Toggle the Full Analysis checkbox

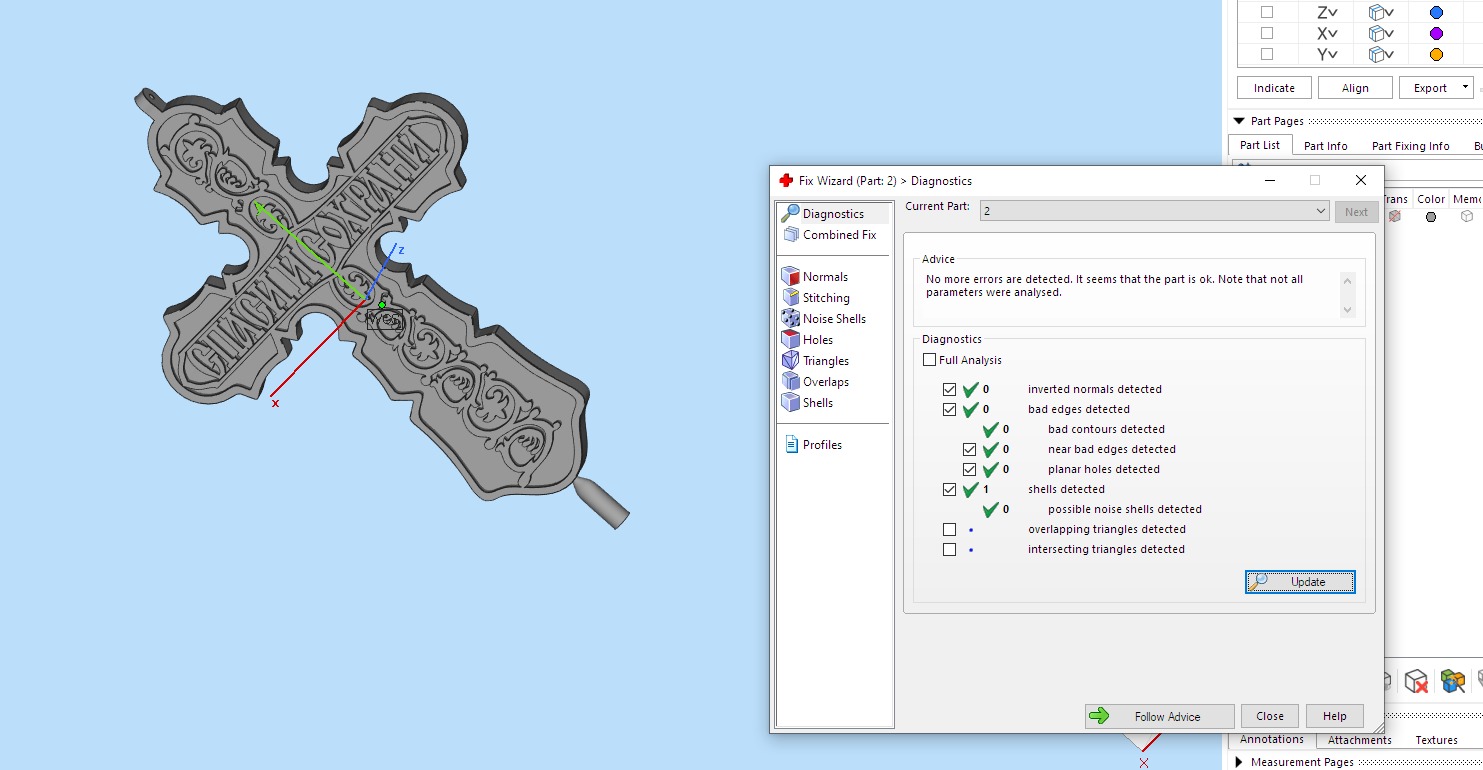pyautogui.click(x=930, y=360)
